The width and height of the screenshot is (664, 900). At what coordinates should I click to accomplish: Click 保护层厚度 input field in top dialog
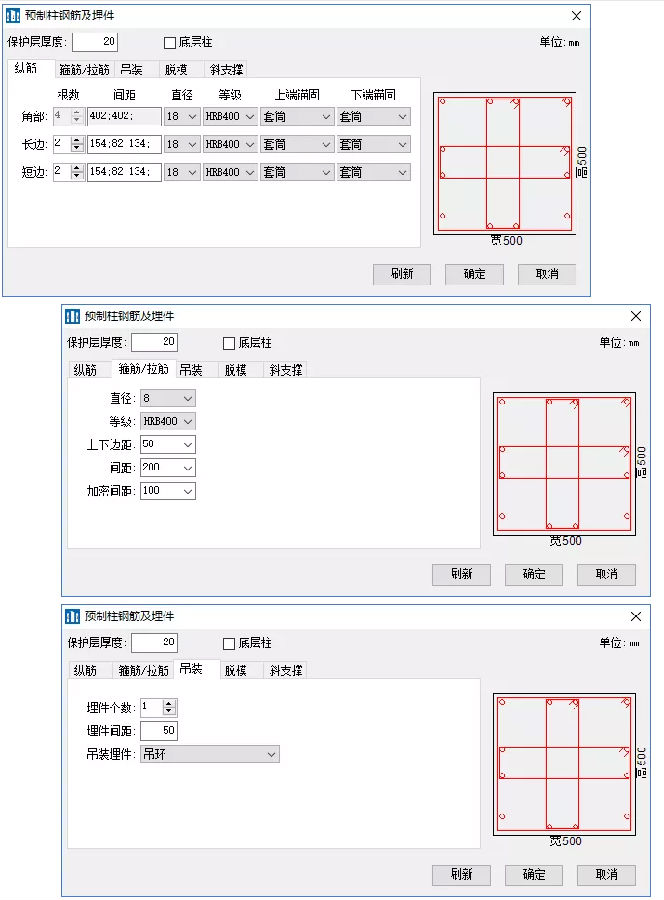coord(95,42)
